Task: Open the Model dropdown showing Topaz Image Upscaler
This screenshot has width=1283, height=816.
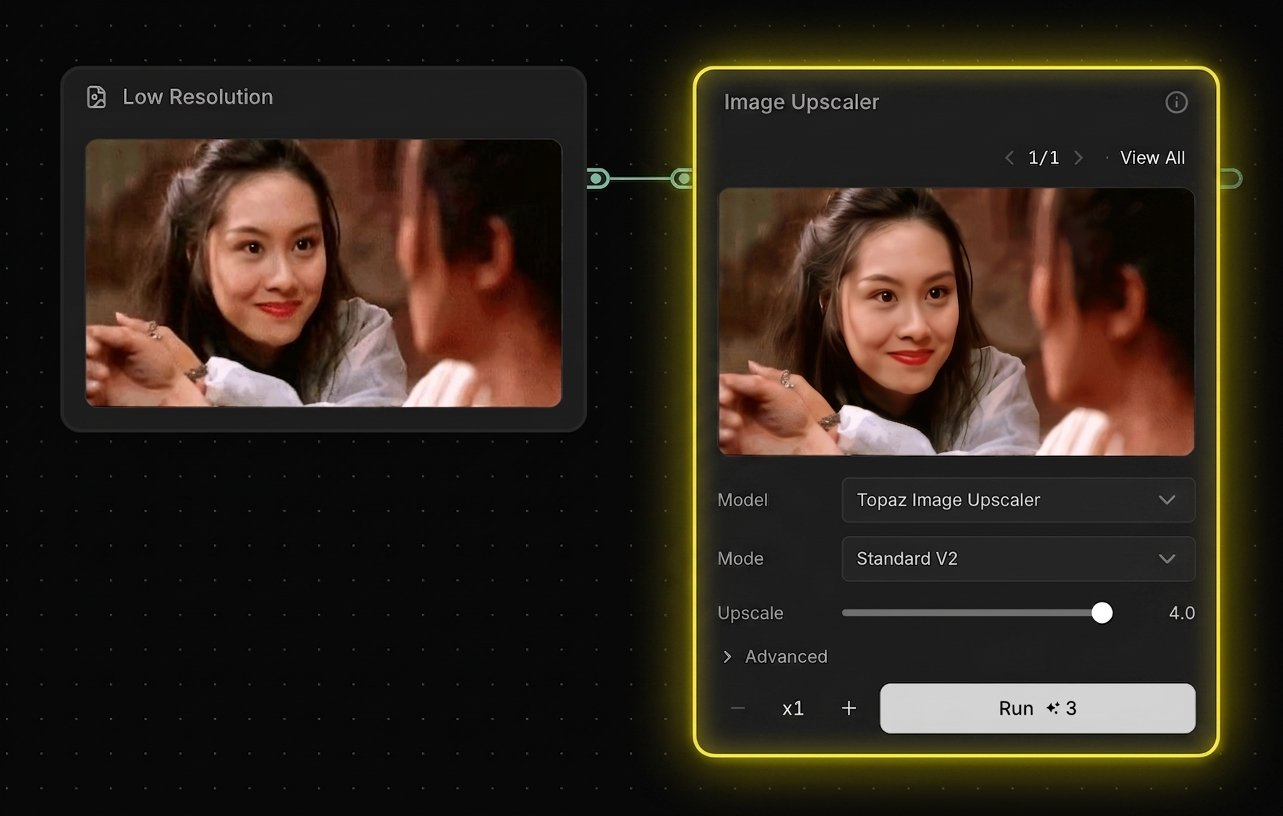Action: (1018, 500)
